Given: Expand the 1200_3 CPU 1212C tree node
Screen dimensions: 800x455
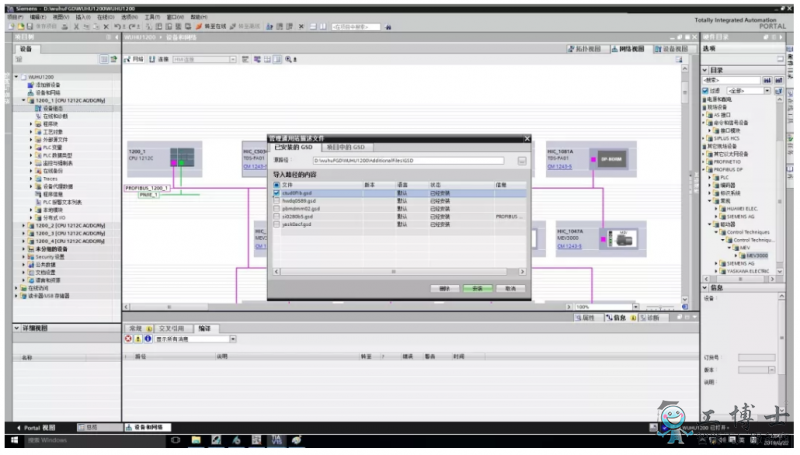Looking at the screenshot, I should coord(23,233).
